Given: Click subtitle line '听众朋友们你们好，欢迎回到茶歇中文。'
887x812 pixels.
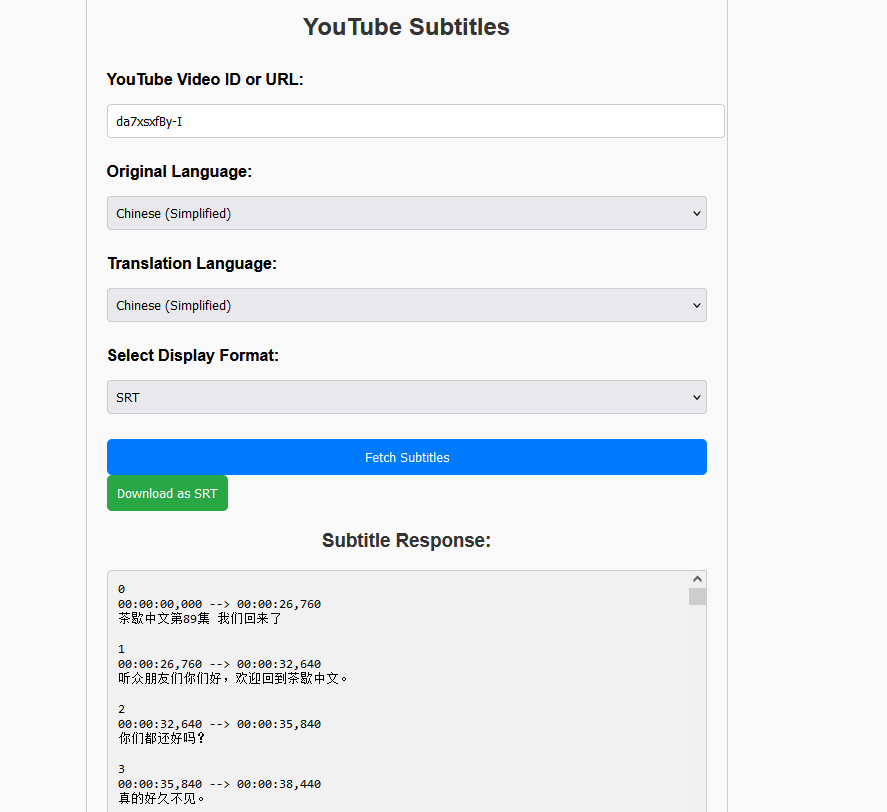Looking at the screenshot, I should point(233,678).
